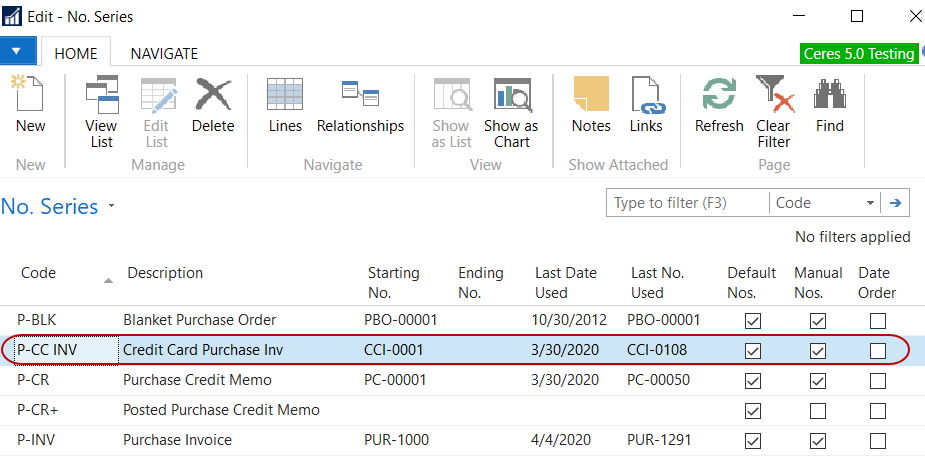The height and width of the screenshot is (457, 925).
Task: Select the HOME ribbon tab
Action: click(76, 54)
